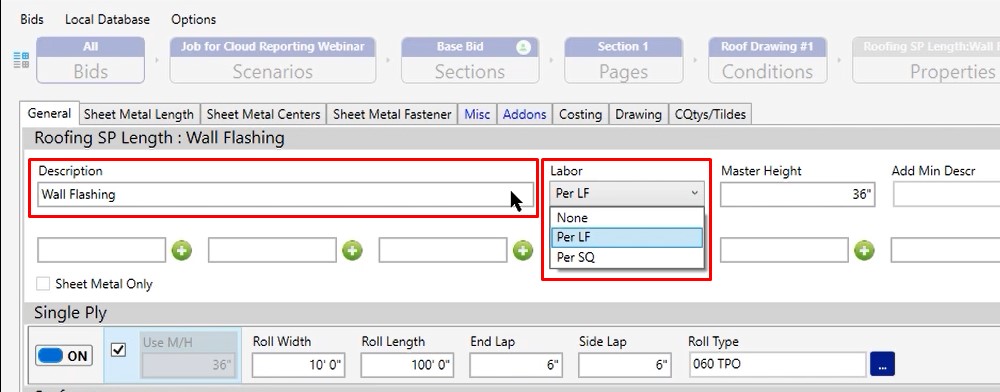Open the Properties breadcrumb step
The height and width of the screenshot is (392, 1000).
pyautogui.click(x=926, y=61)
